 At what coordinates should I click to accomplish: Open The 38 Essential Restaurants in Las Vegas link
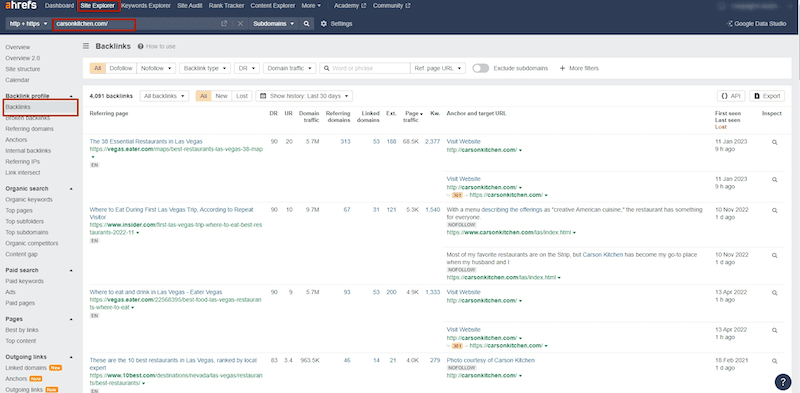point(146,141)
